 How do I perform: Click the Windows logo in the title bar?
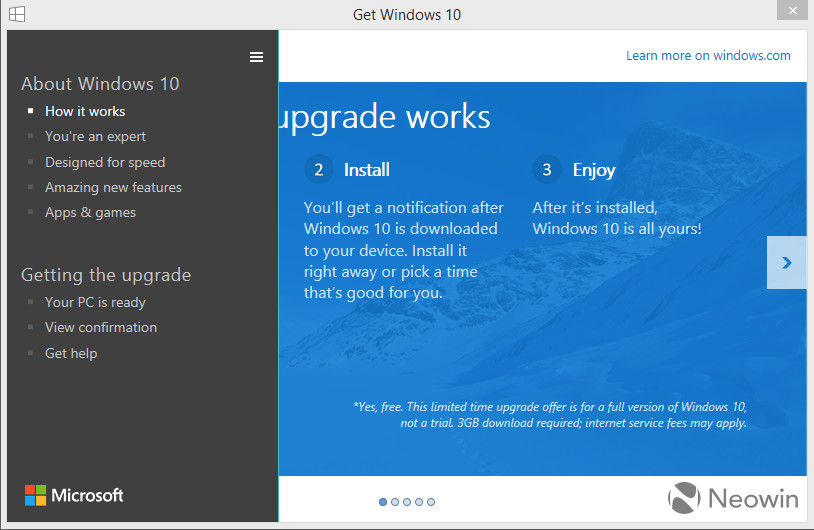tap(17, 14)
